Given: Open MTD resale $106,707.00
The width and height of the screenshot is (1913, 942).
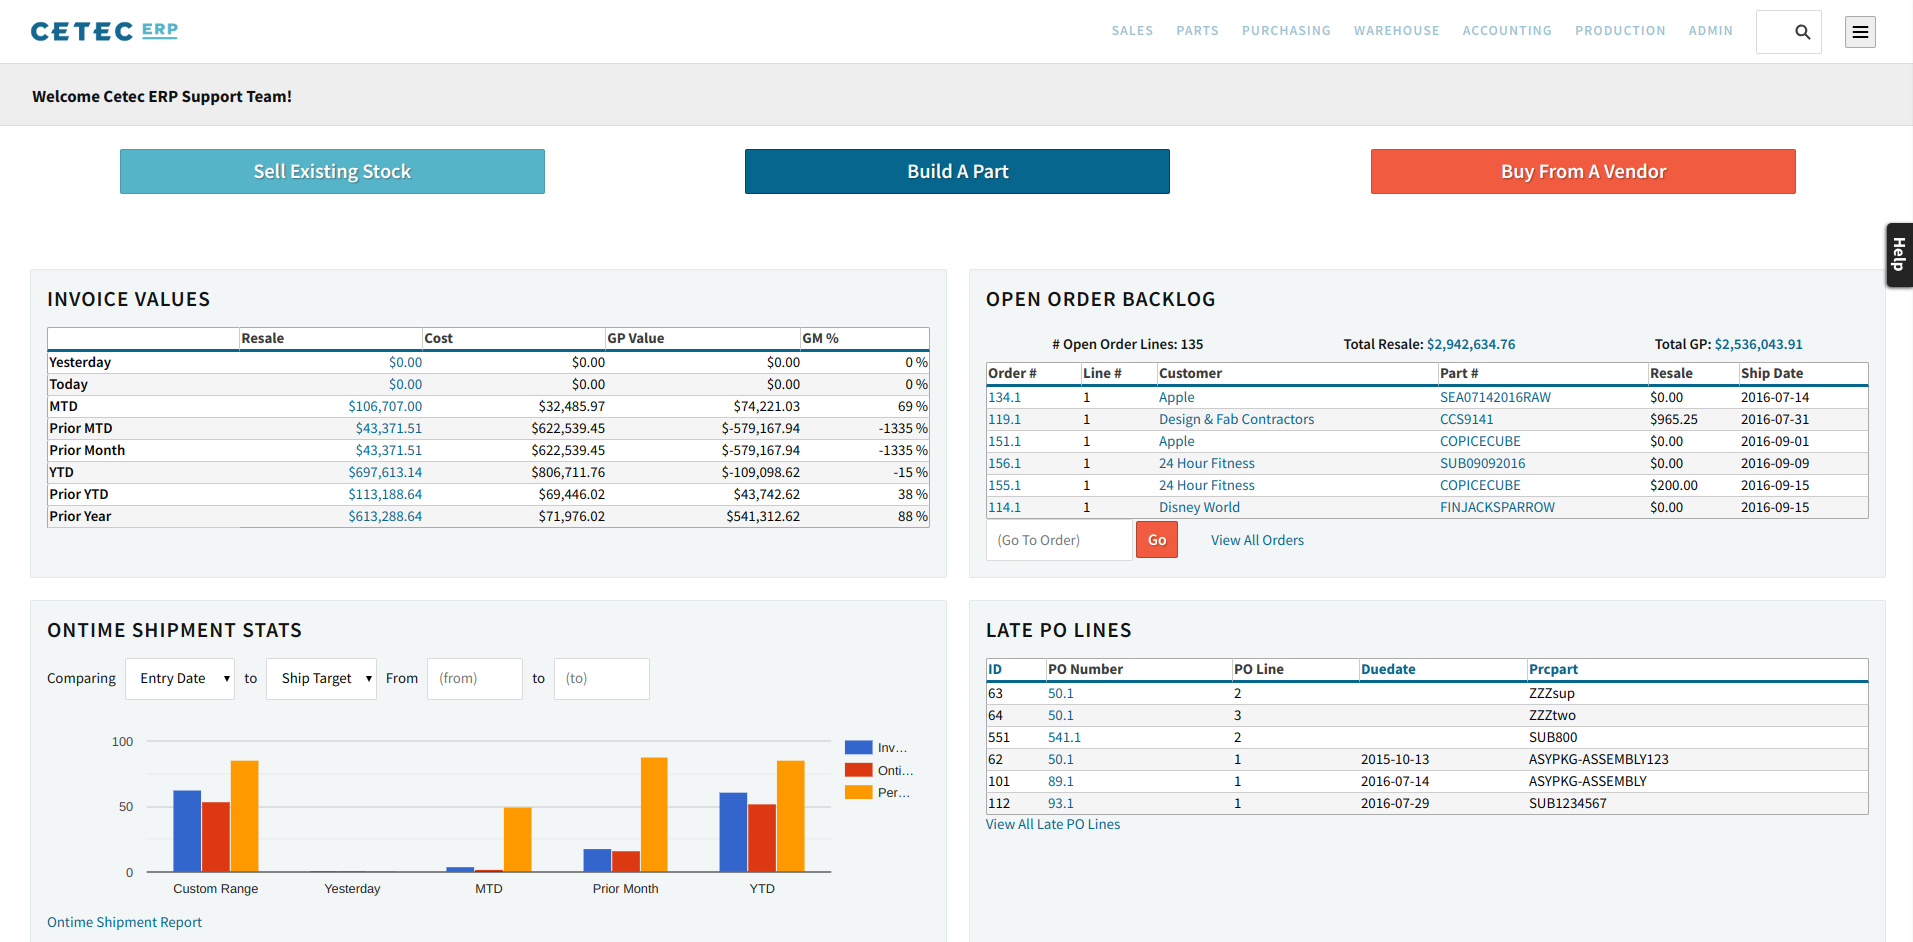Looking at the screenshot, I should [385, 406].
